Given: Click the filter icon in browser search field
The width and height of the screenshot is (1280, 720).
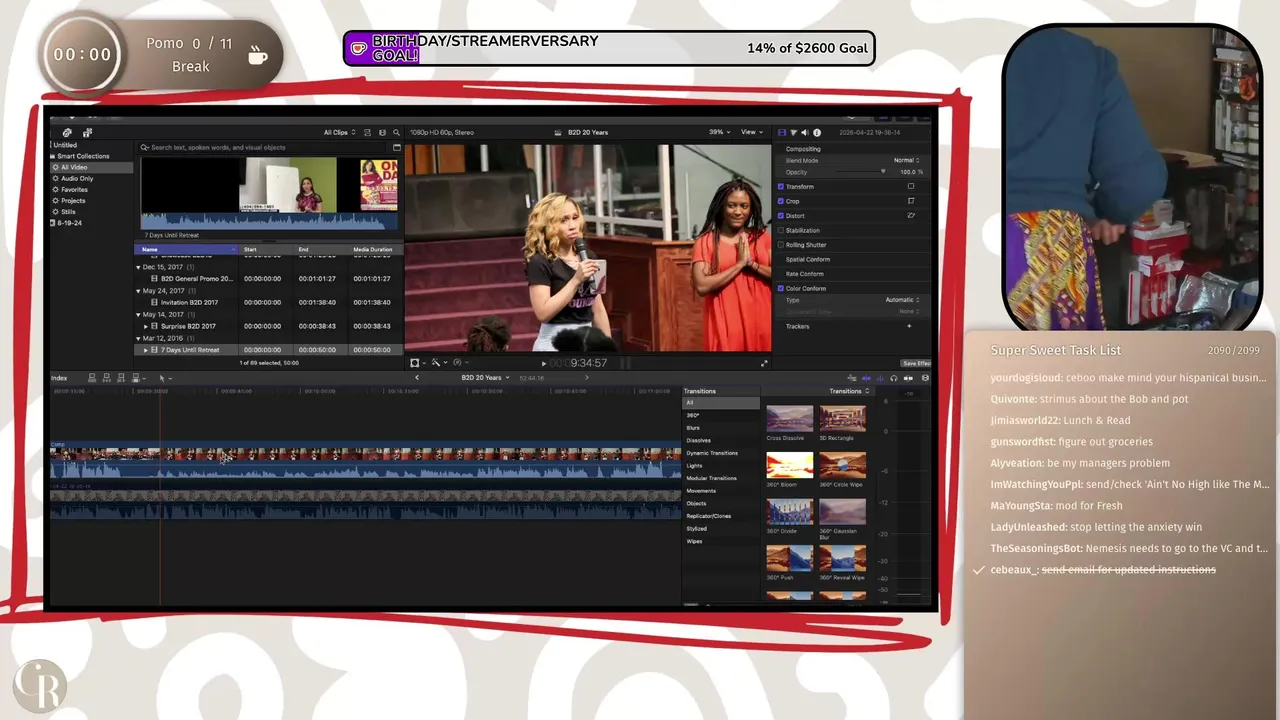Looking at the screenshot, I should coord(397,148).
